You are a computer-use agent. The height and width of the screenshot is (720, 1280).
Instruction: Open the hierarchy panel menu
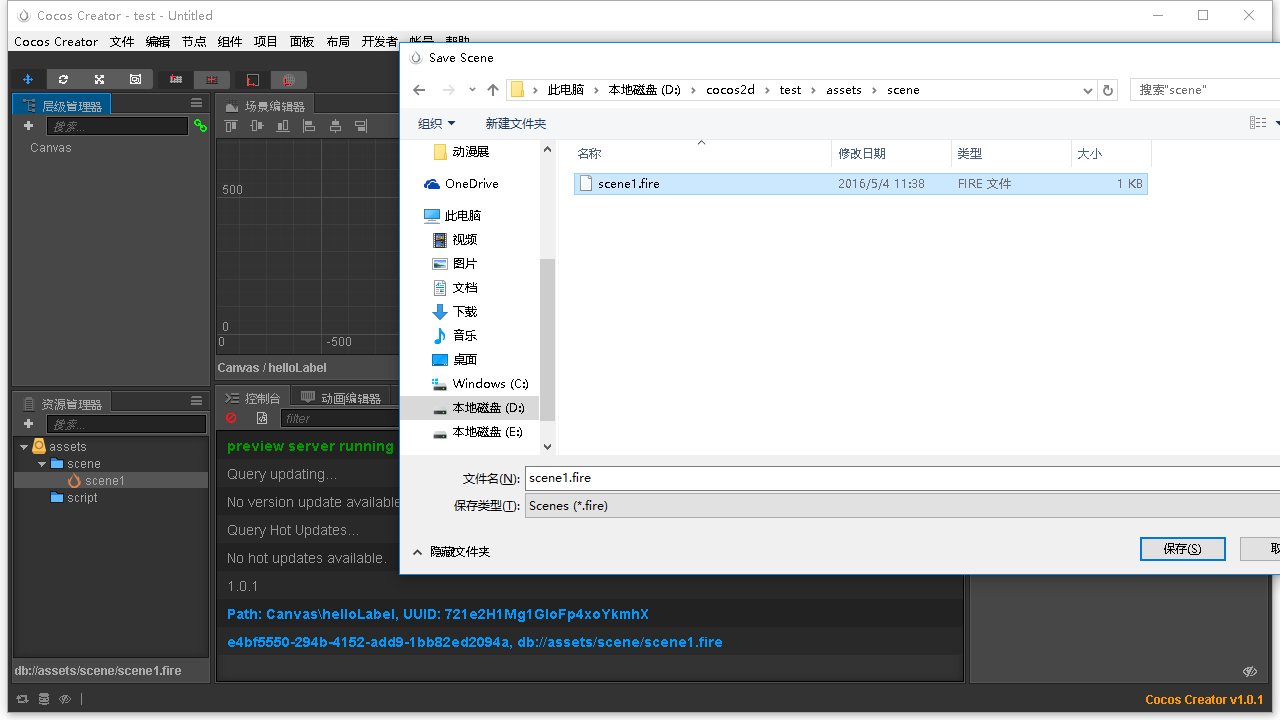pos(197,104)
